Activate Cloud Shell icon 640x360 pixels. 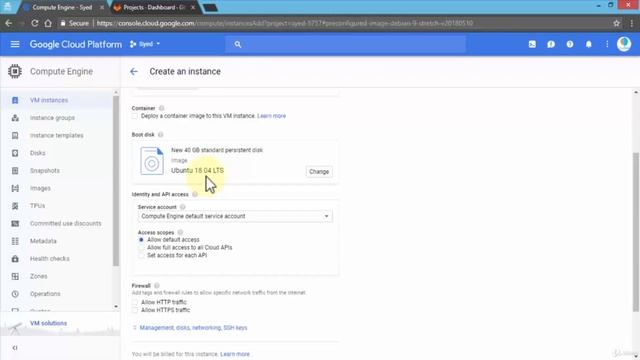click(x=532, y=44)
